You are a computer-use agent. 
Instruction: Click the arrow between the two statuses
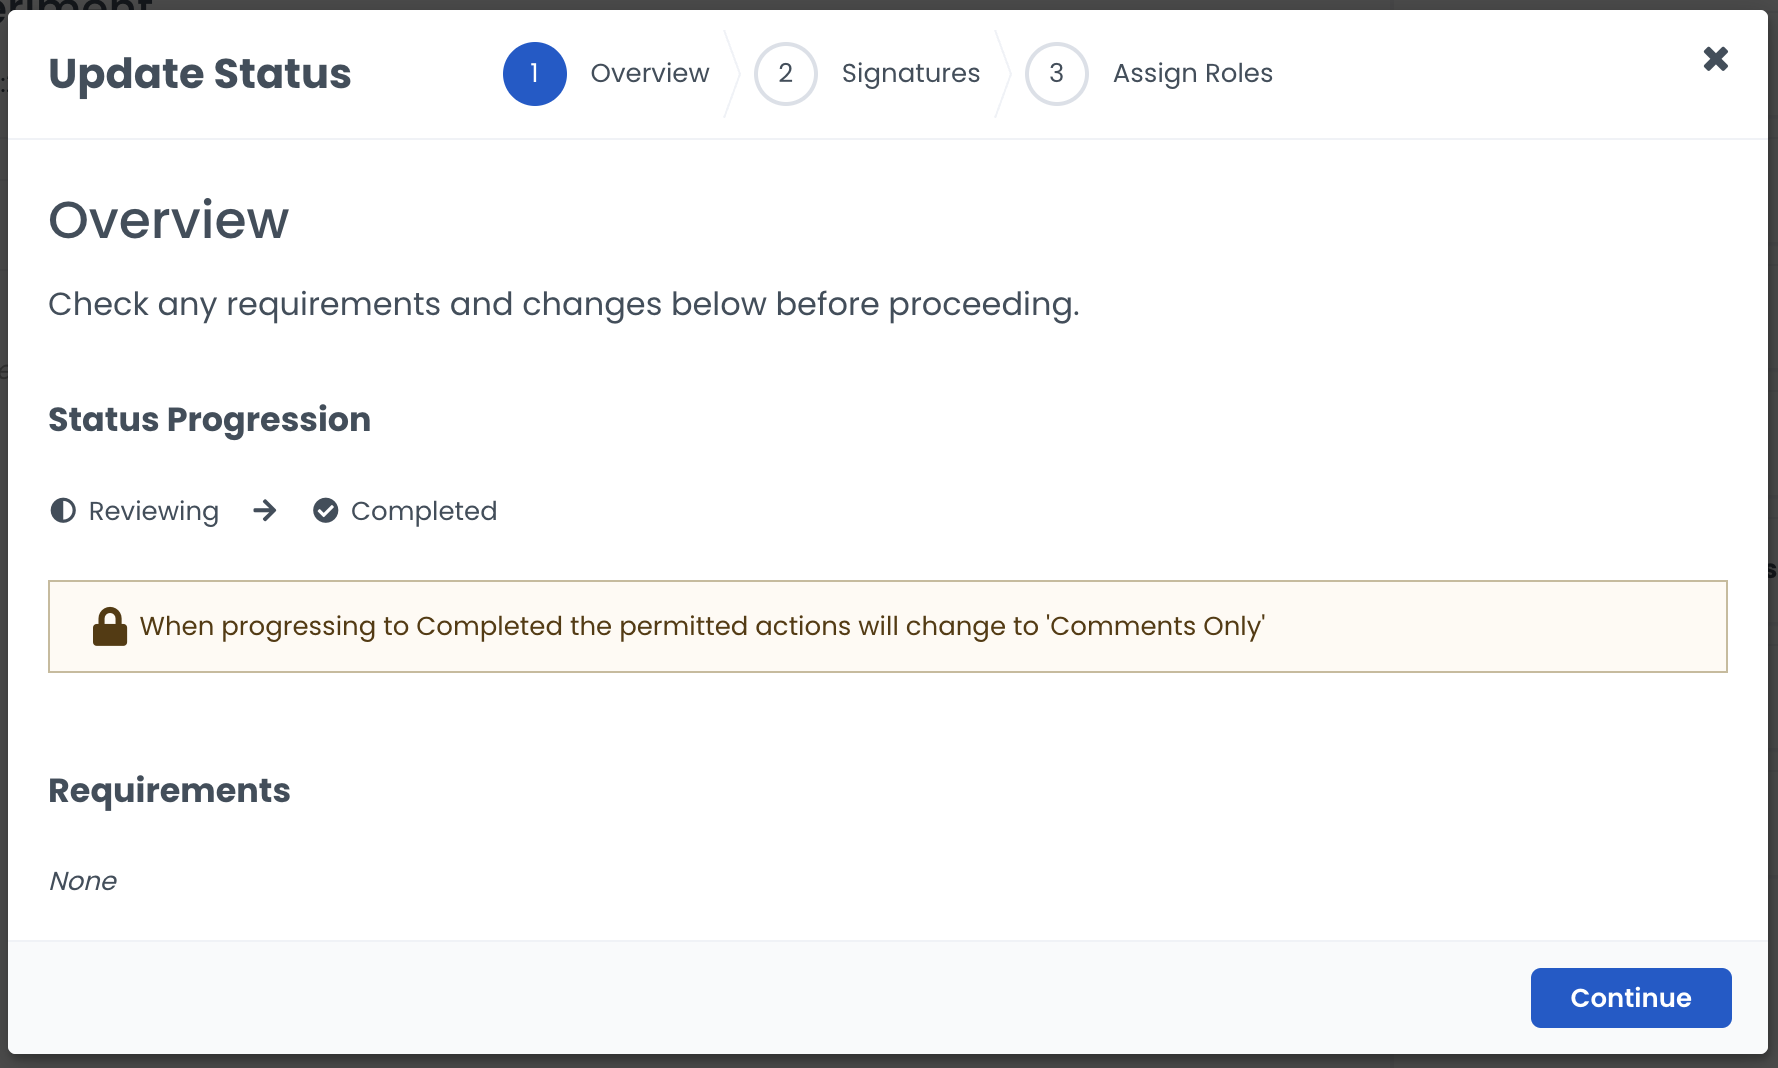[265, 511]
